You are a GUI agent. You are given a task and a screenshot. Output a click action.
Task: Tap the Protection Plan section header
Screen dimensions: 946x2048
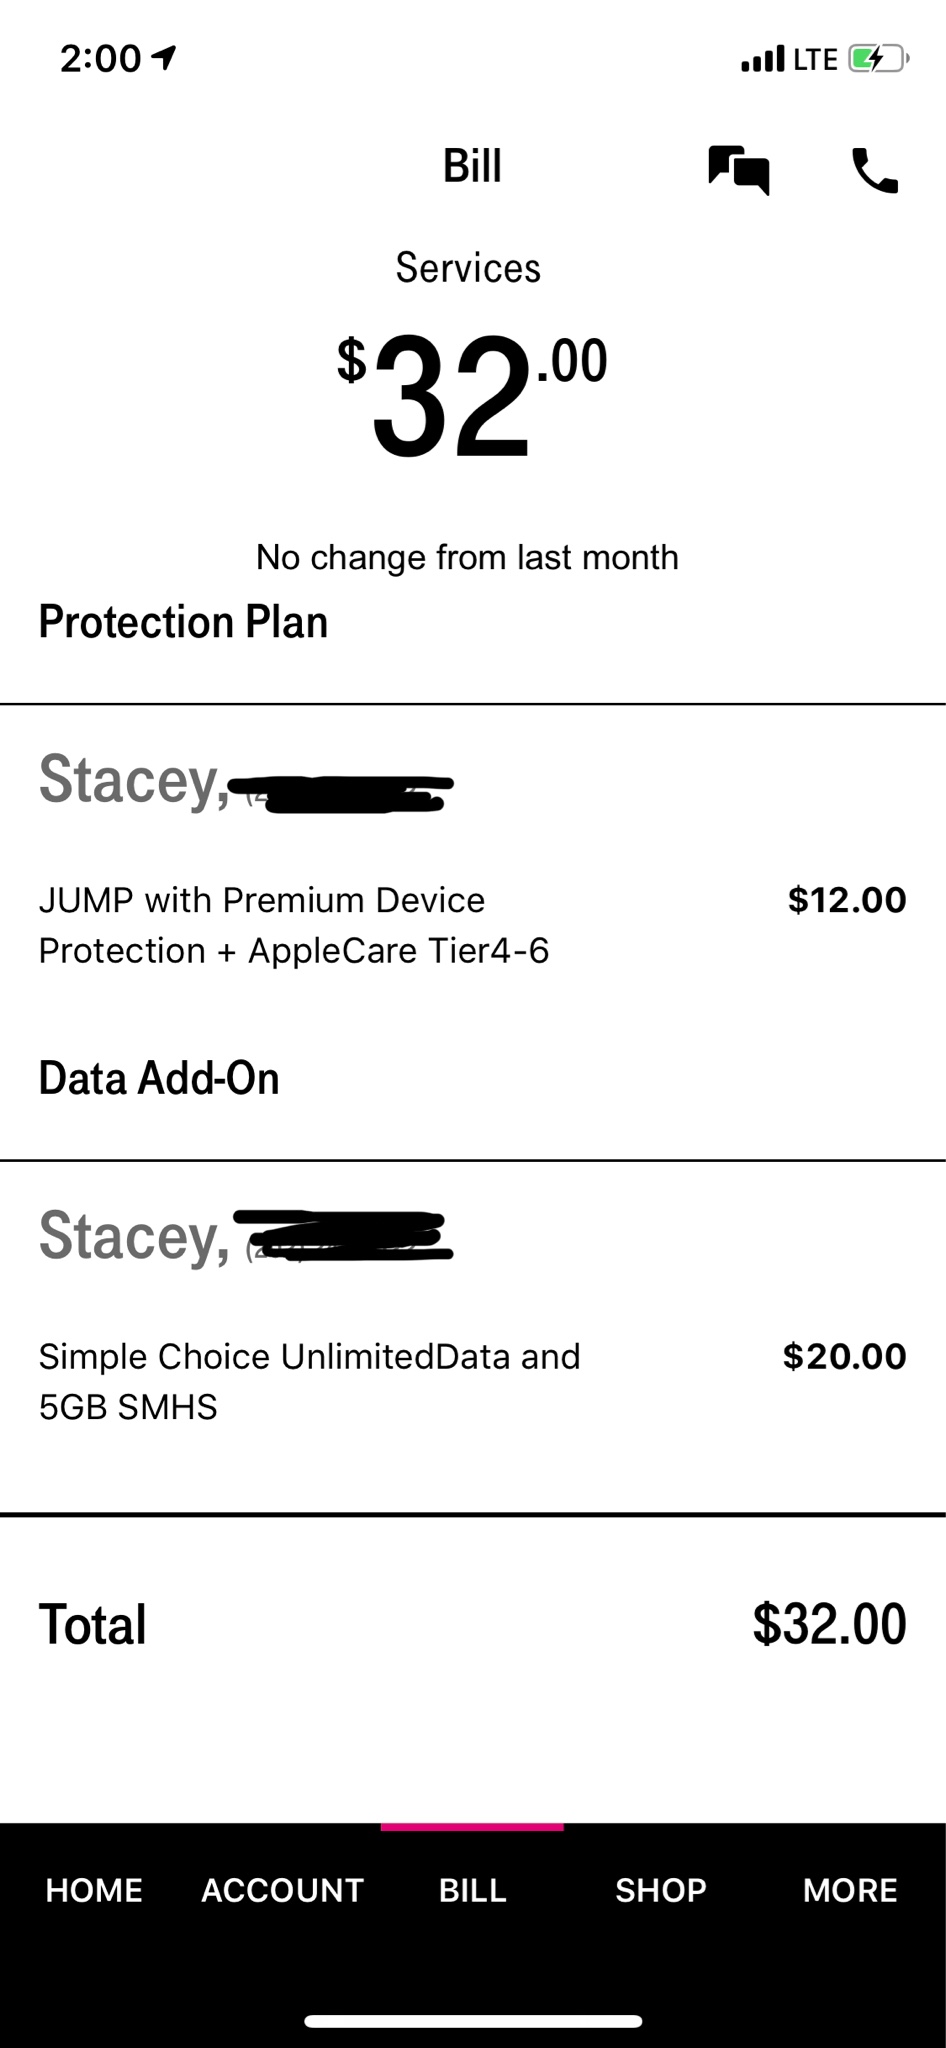tap(183, 622)
